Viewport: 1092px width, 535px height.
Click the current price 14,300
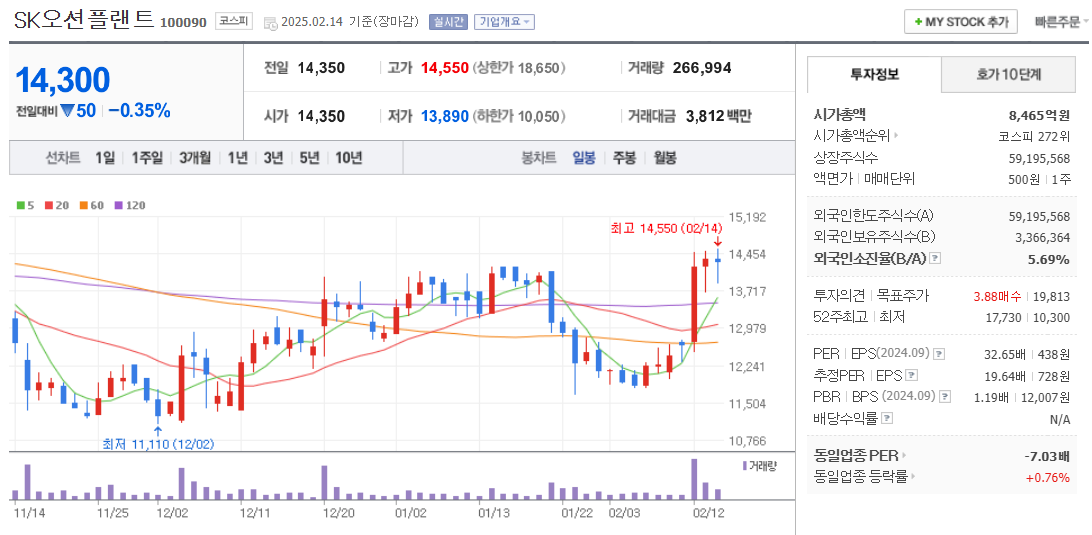pyautogui.click(x=62, y=79)
